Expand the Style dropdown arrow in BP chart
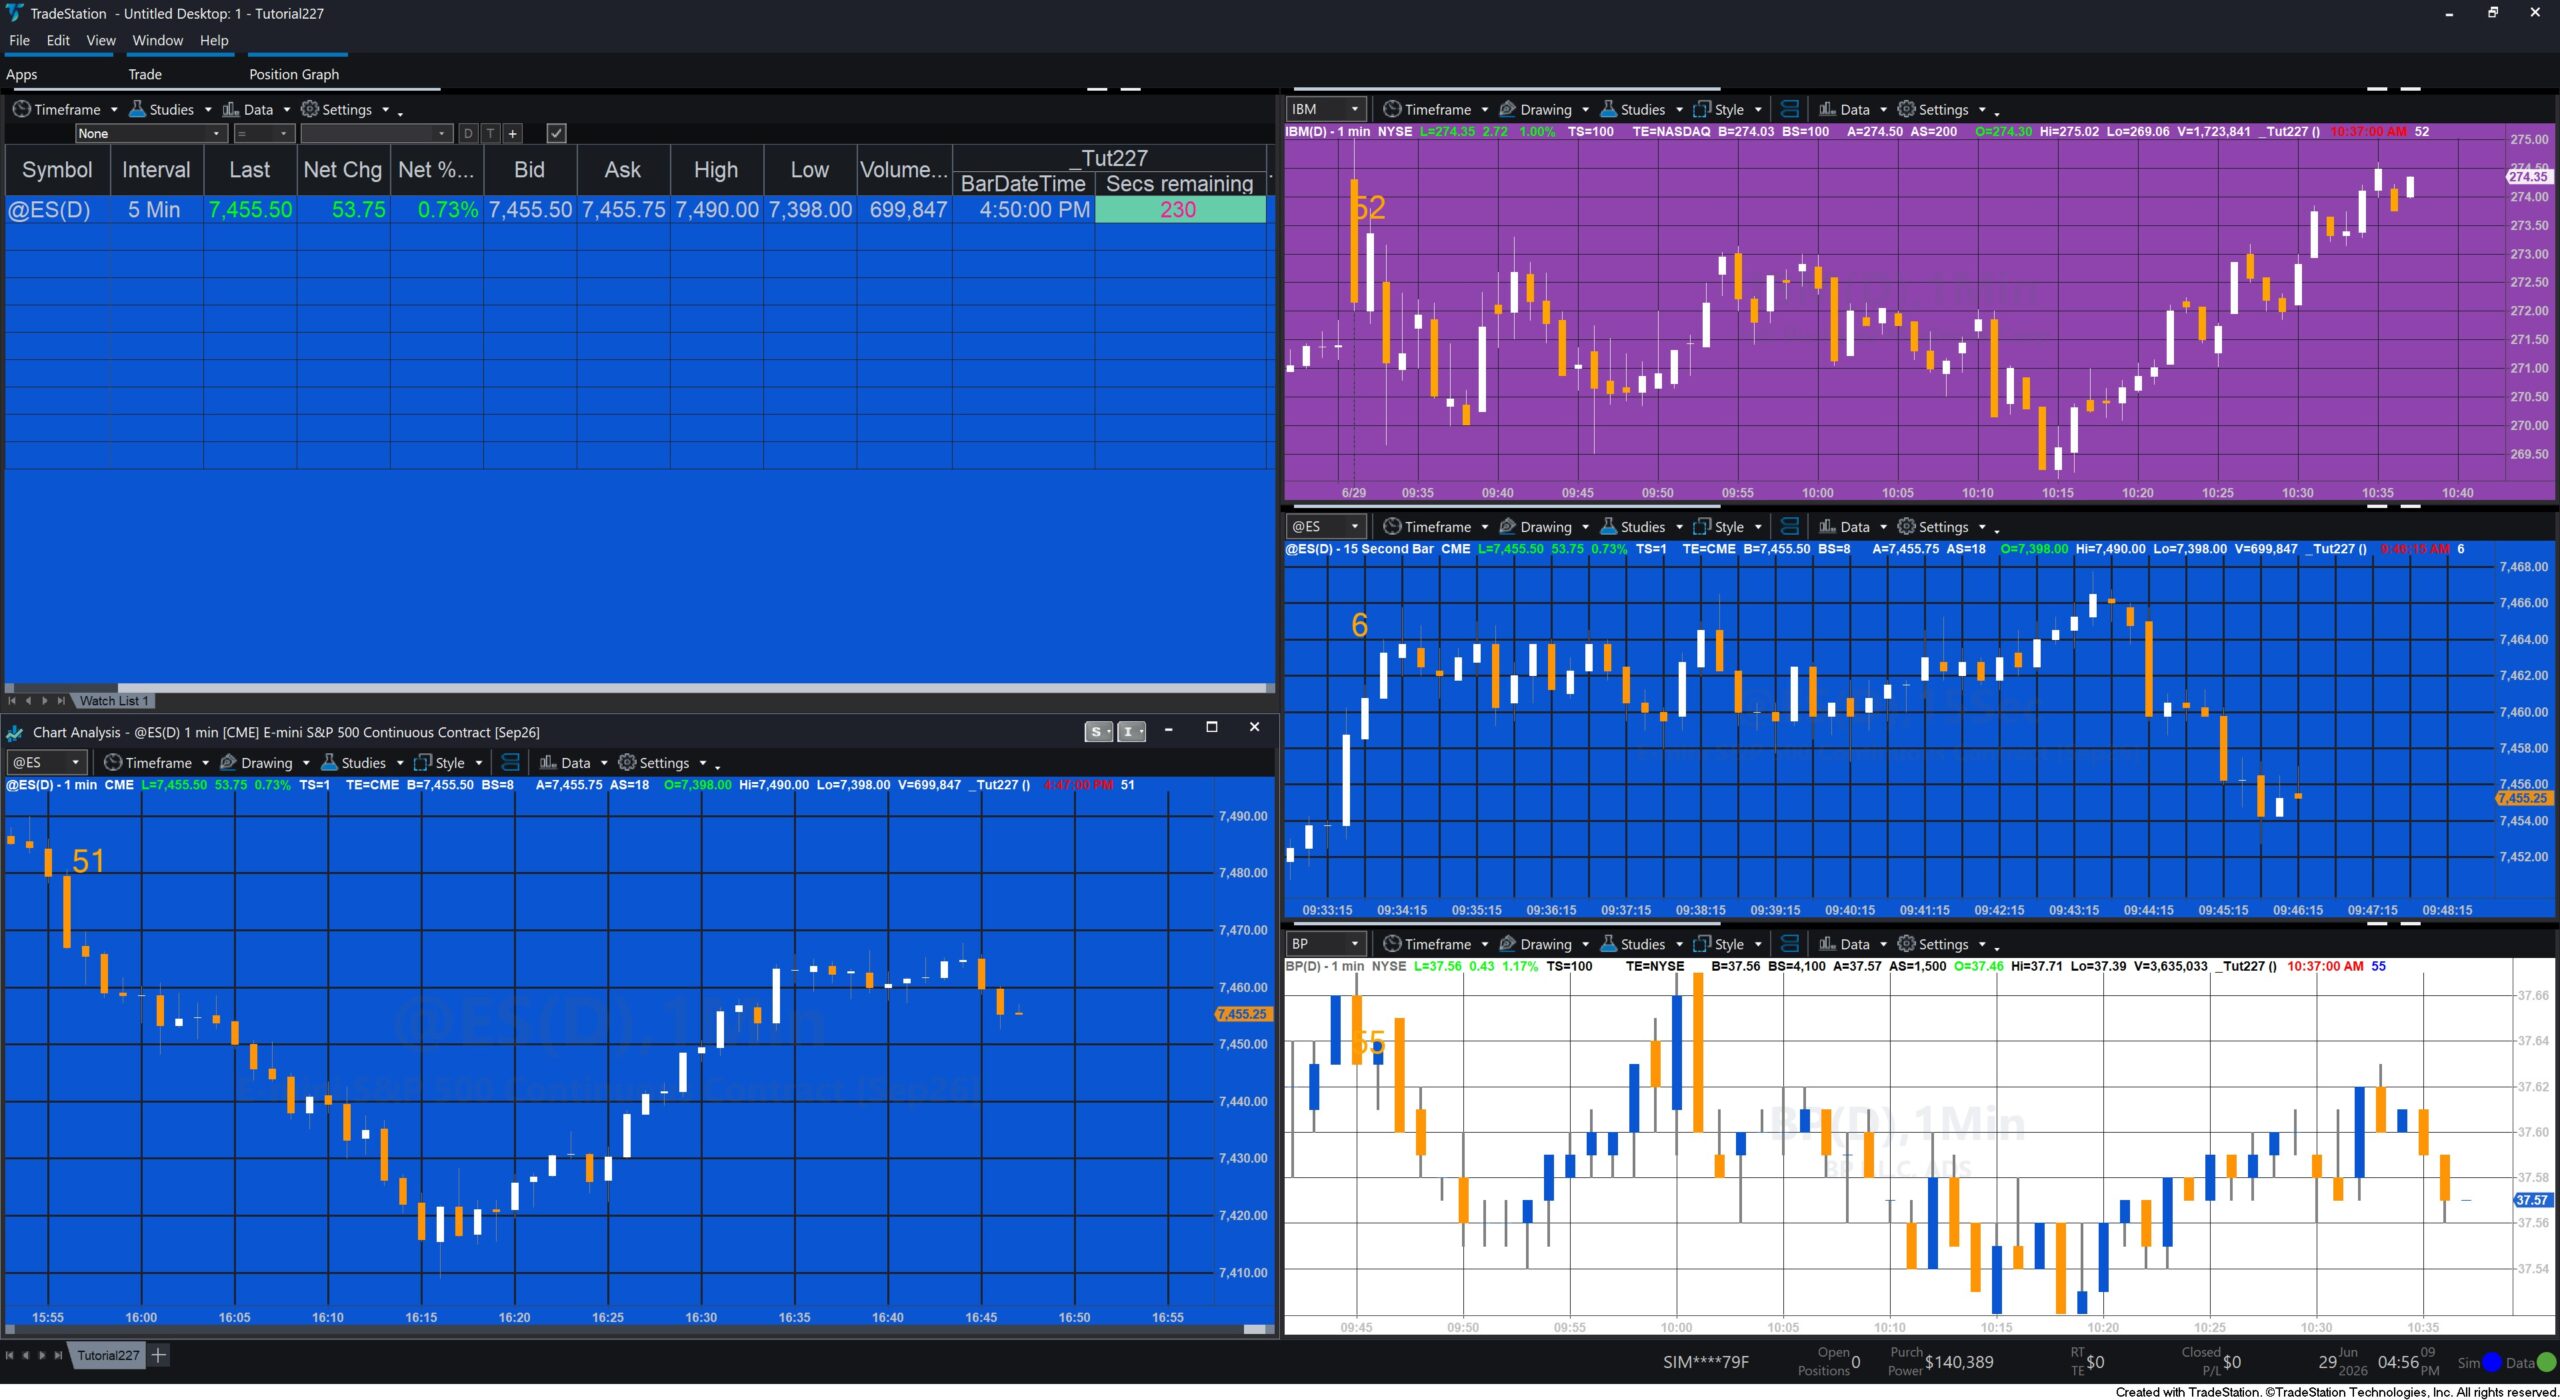Screen dimensions: 2560x1400 [x=1758, y=945]
